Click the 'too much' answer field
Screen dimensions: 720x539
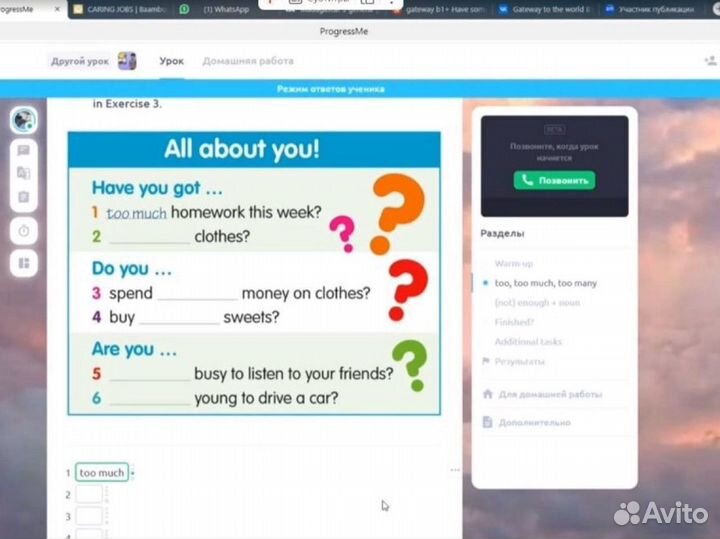[x=102, y=473]
